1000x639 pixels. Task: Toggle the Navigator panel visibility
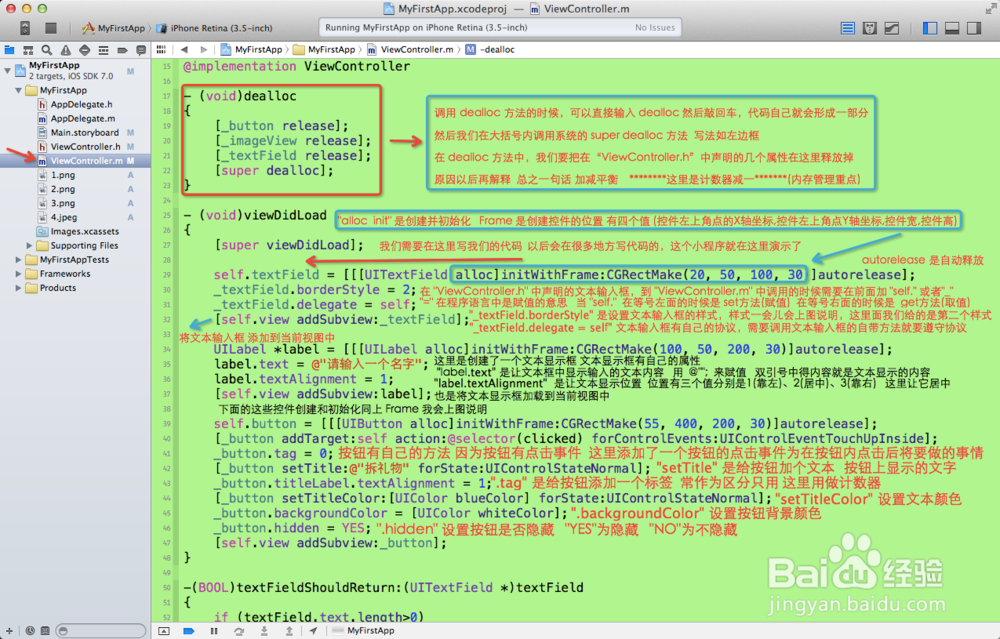click(x=930, y=28)
